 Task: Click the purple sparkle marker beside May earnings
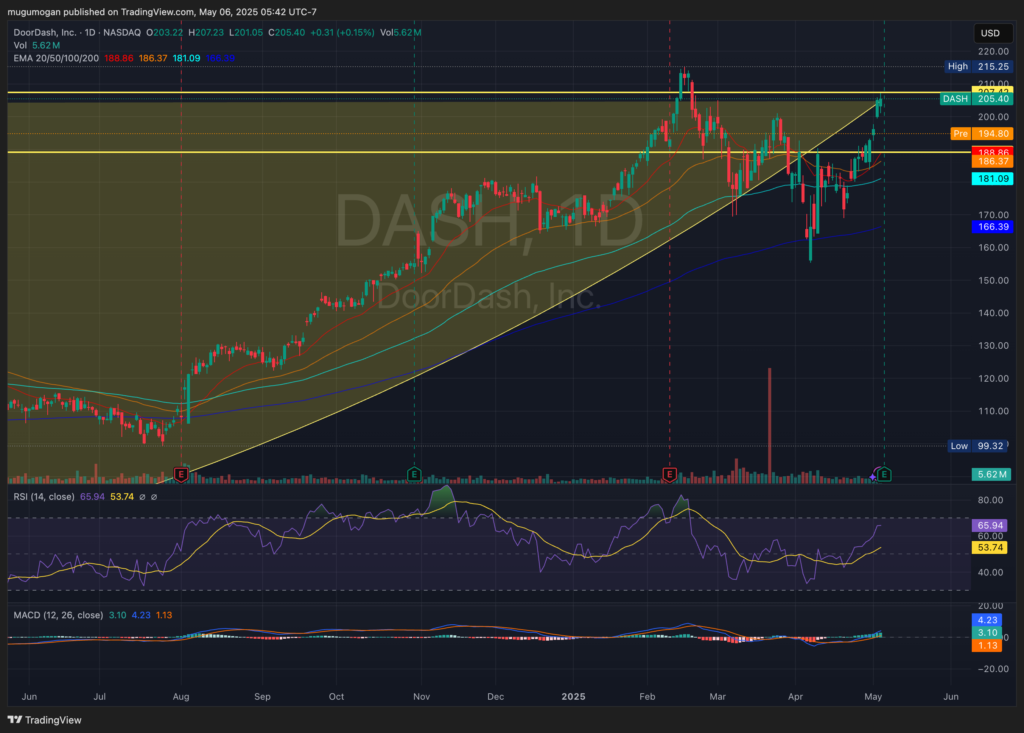(872, 478)
